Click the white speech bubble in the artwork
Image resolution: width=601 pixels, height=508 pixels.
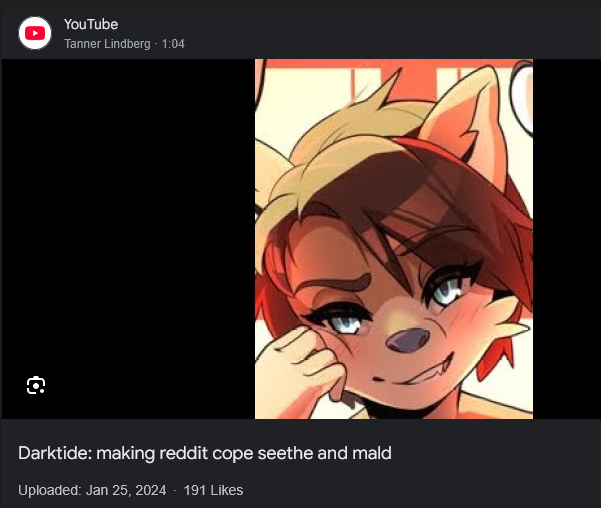(522, 98)
